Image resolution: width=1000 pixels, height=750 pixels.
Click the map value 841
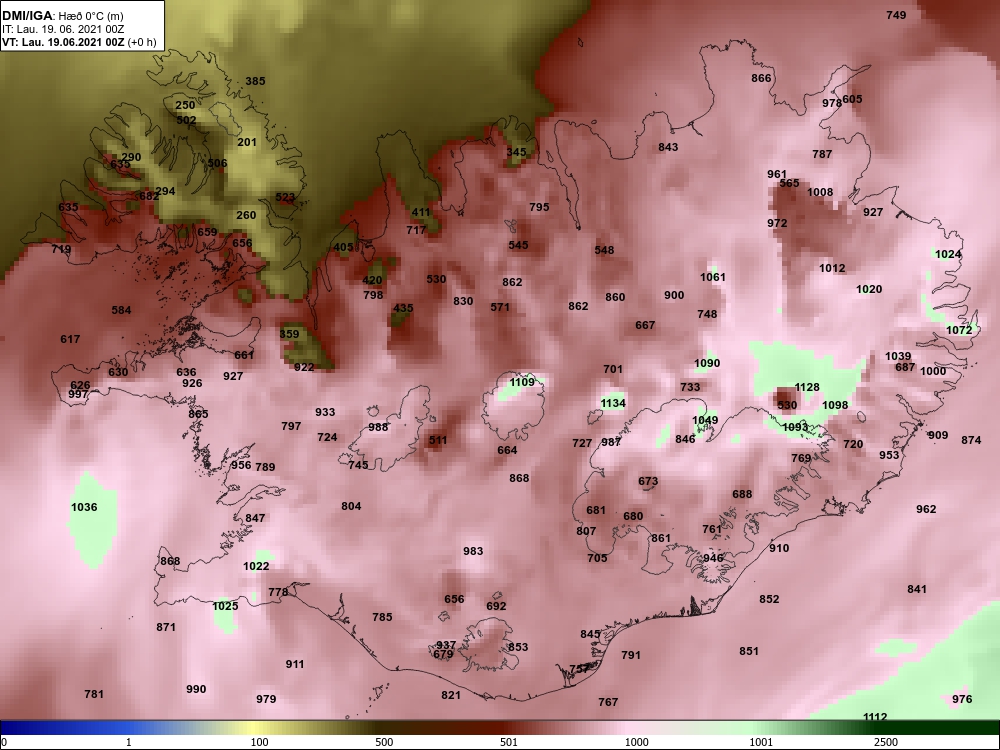tap(916, 589)
